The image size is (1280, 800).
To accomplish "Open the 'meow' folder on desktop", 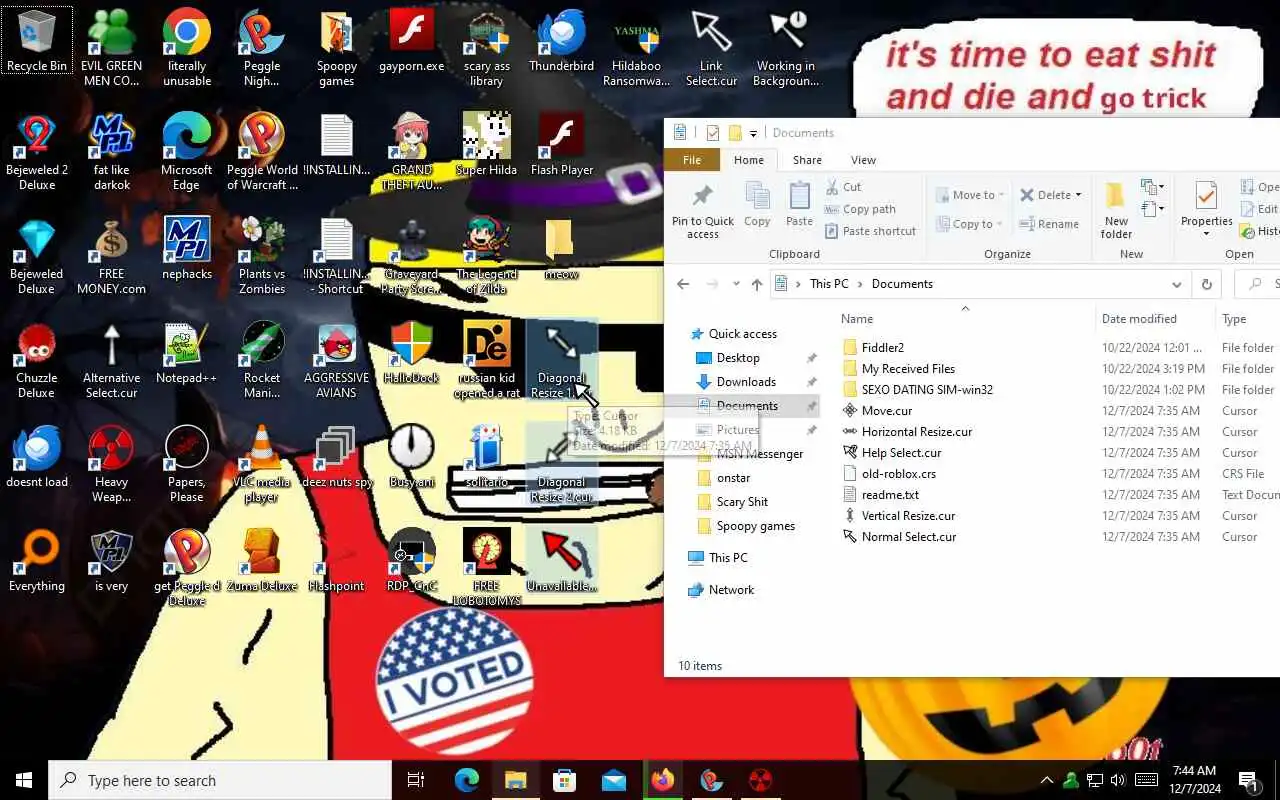I will (x=561, y=250).
